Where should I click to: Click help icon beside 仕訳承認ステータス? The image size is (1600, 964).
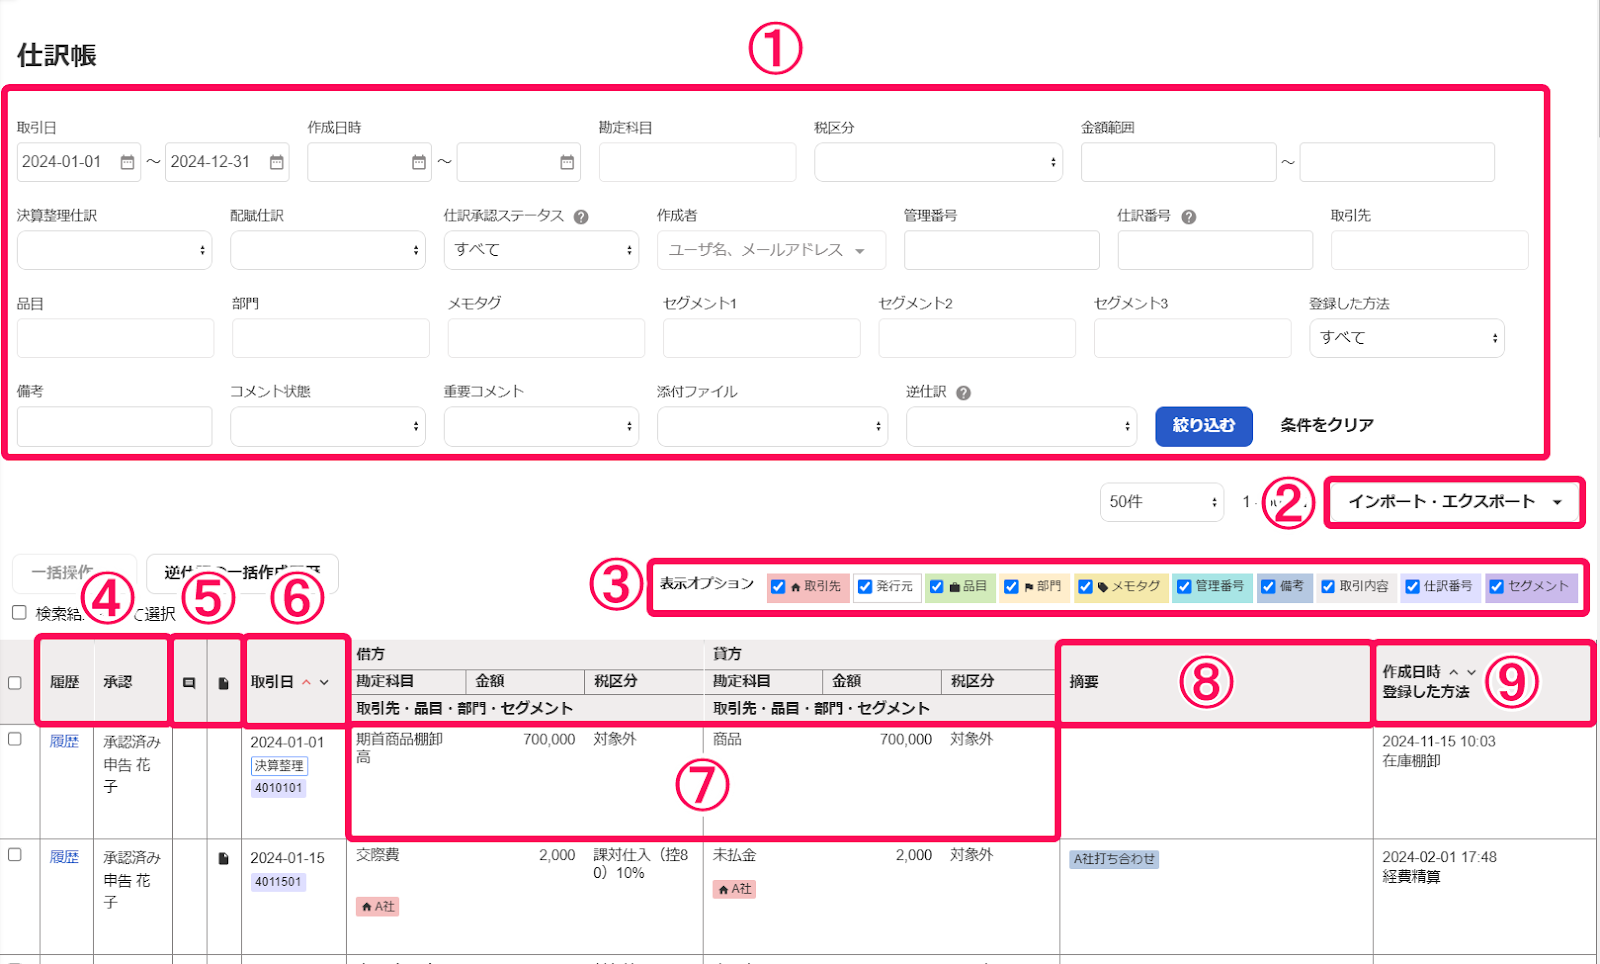(581, 217)
